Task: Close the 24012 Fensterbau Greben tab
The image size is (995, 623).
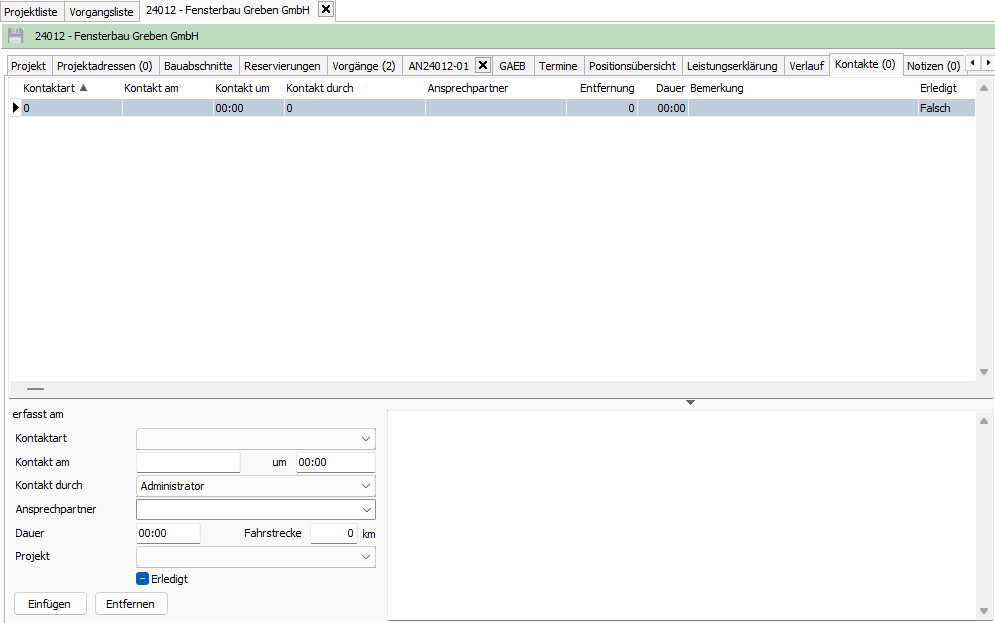Action: [x=326, y=10]
